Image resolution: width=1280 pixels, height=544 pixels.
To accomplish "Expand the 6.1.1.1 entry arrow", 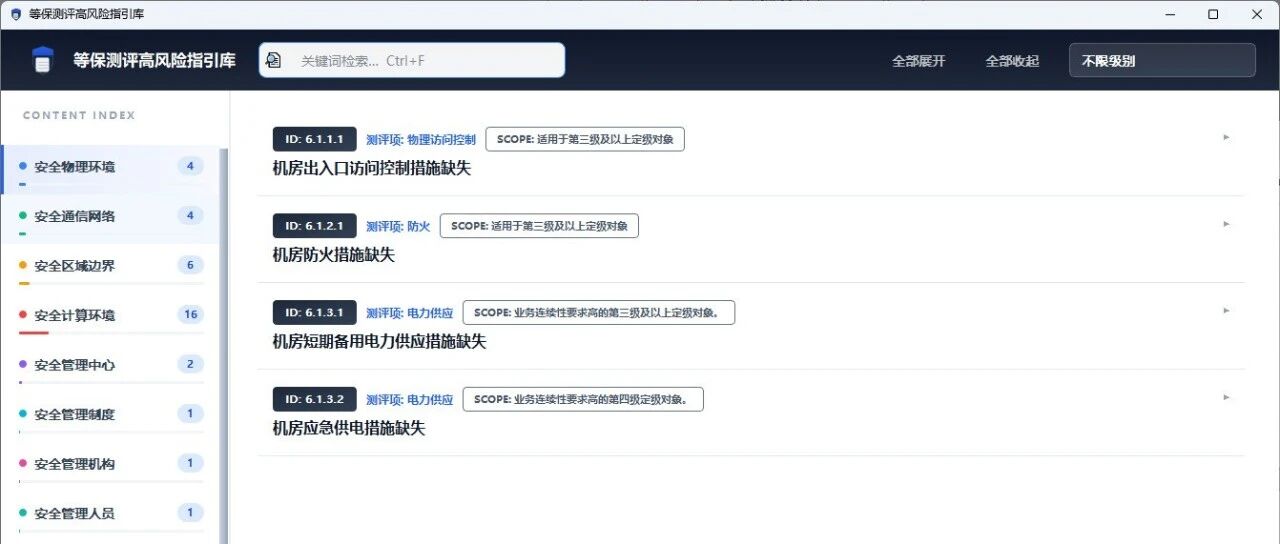I will pos(1226,138).
